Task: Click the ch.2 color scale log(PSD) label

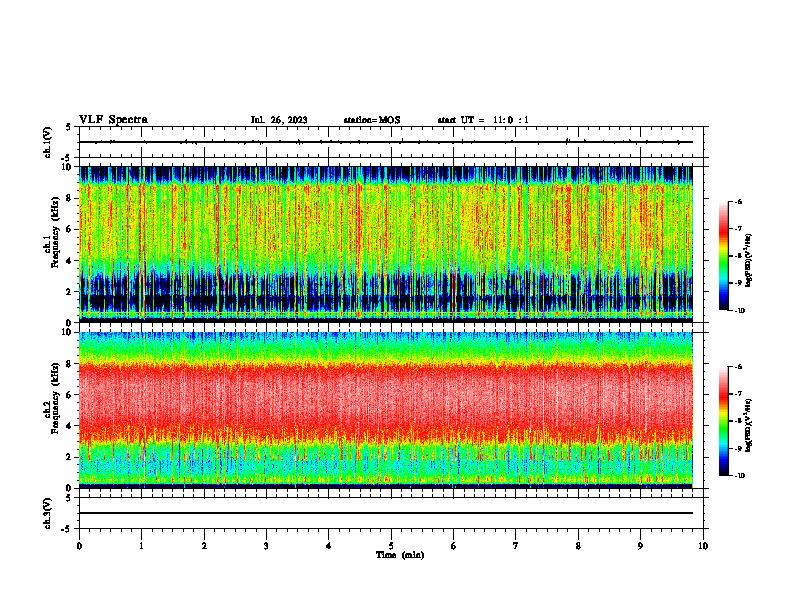Action: tap(748, 425)
